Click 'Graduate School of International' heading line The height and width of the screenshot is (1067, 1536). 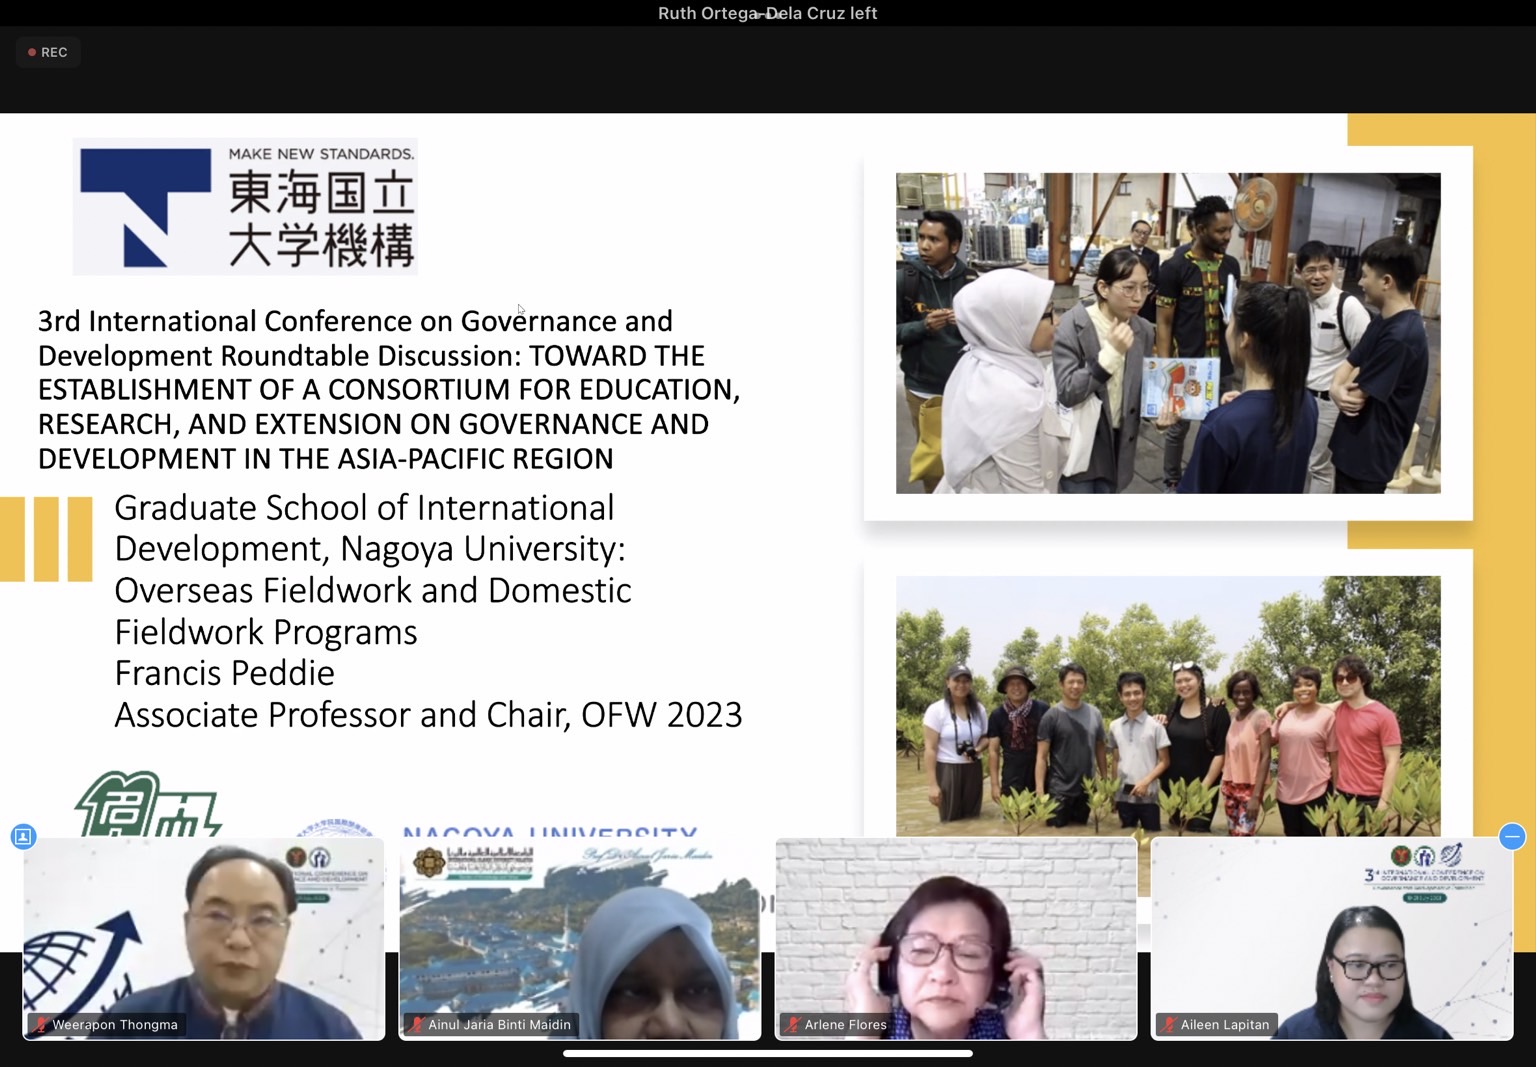click(x=364, y=508)
